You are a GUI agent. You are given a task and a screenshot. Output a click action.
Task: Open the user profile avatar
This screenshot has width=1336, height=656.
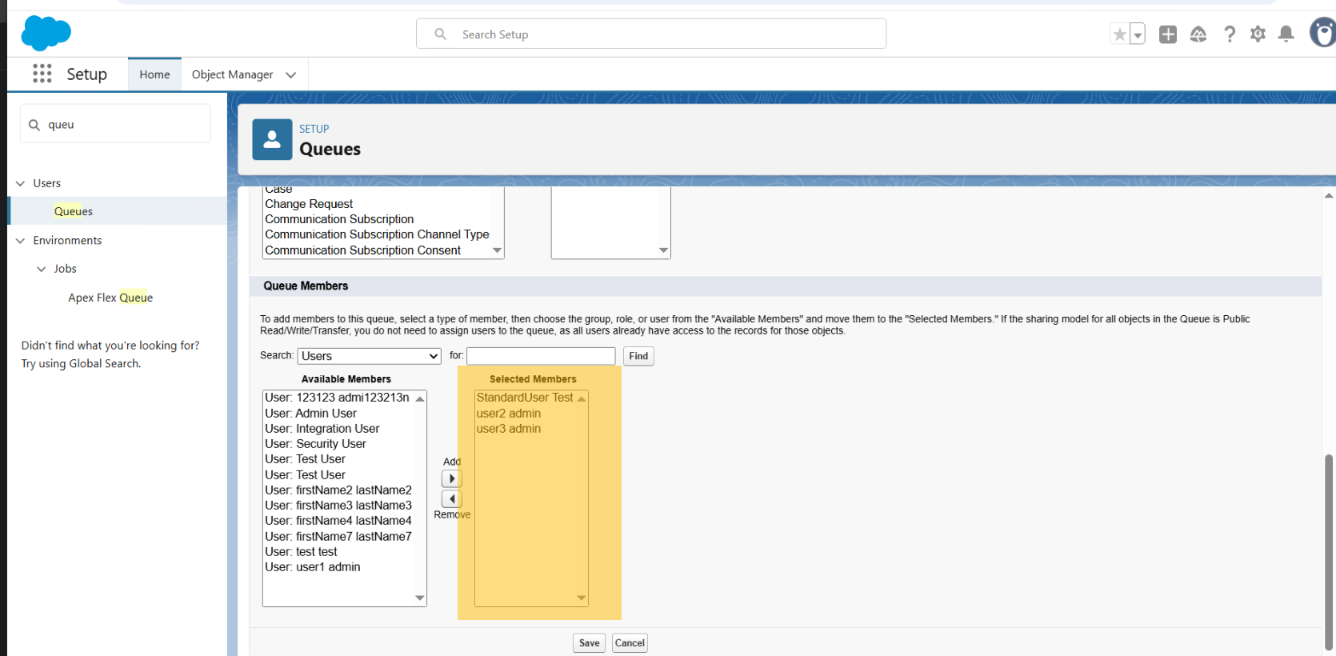[x=1322, y=35]
